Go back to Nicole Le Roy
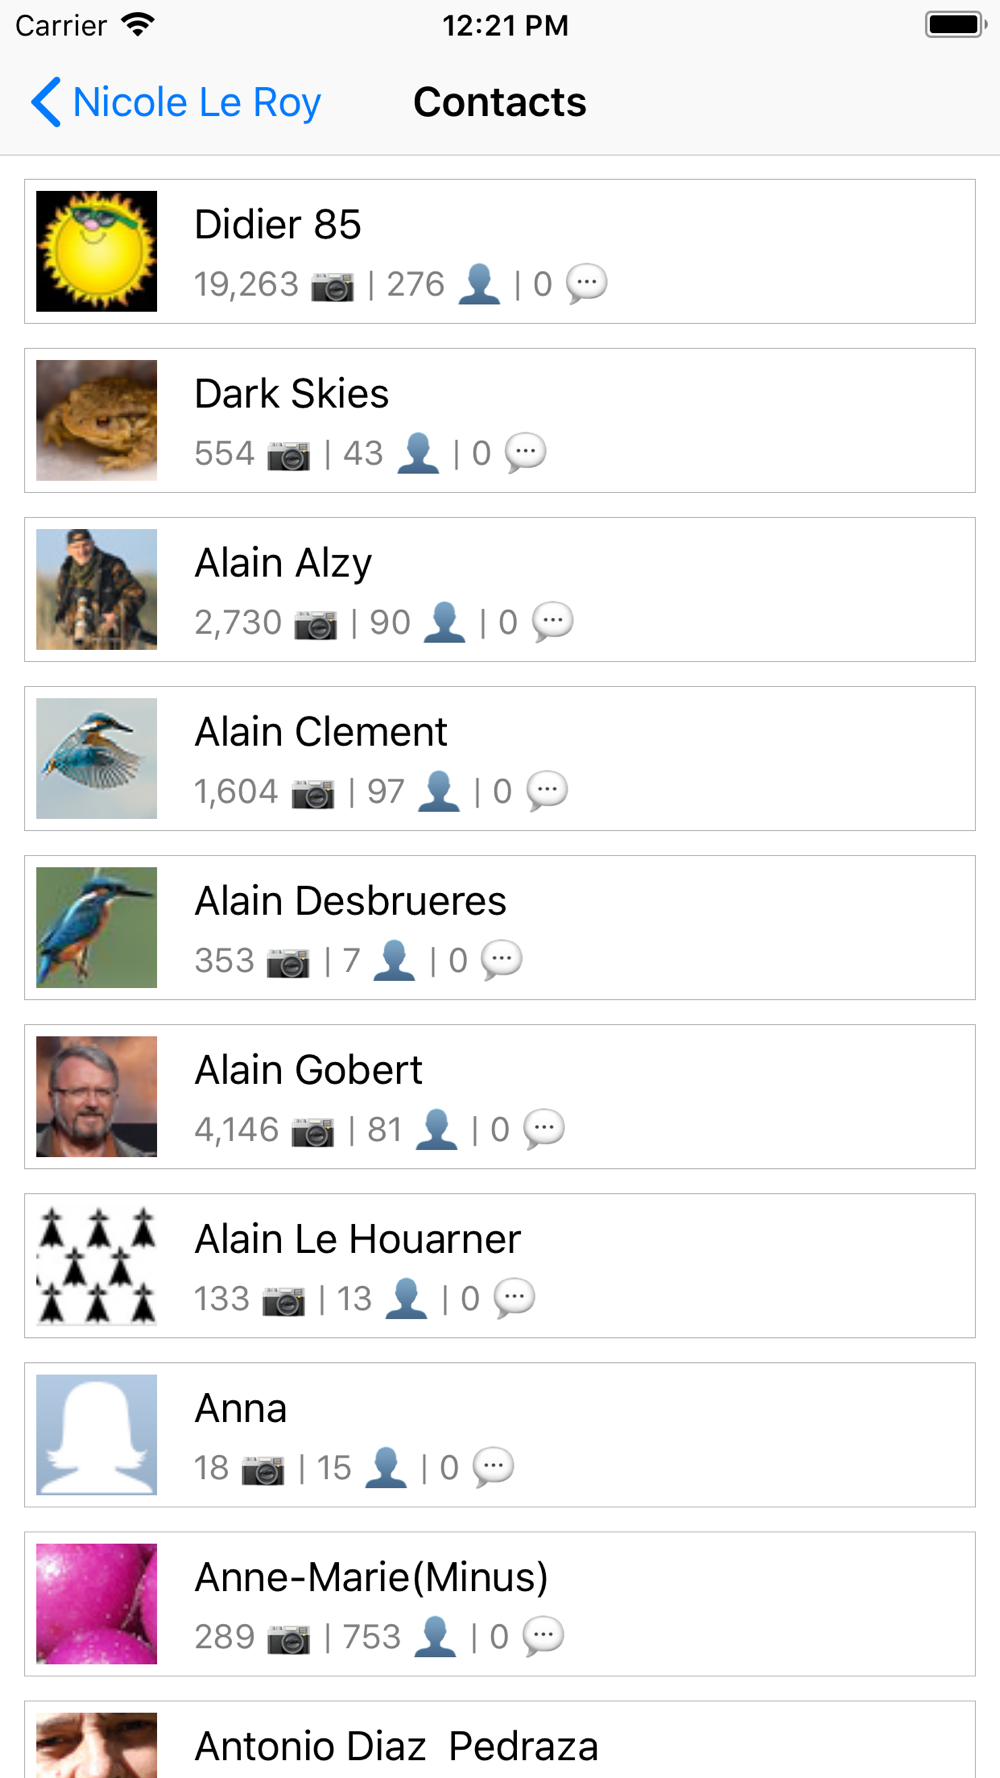Image resolution: width=1000 pixels, height=1778 pixels. coord(176,102)
